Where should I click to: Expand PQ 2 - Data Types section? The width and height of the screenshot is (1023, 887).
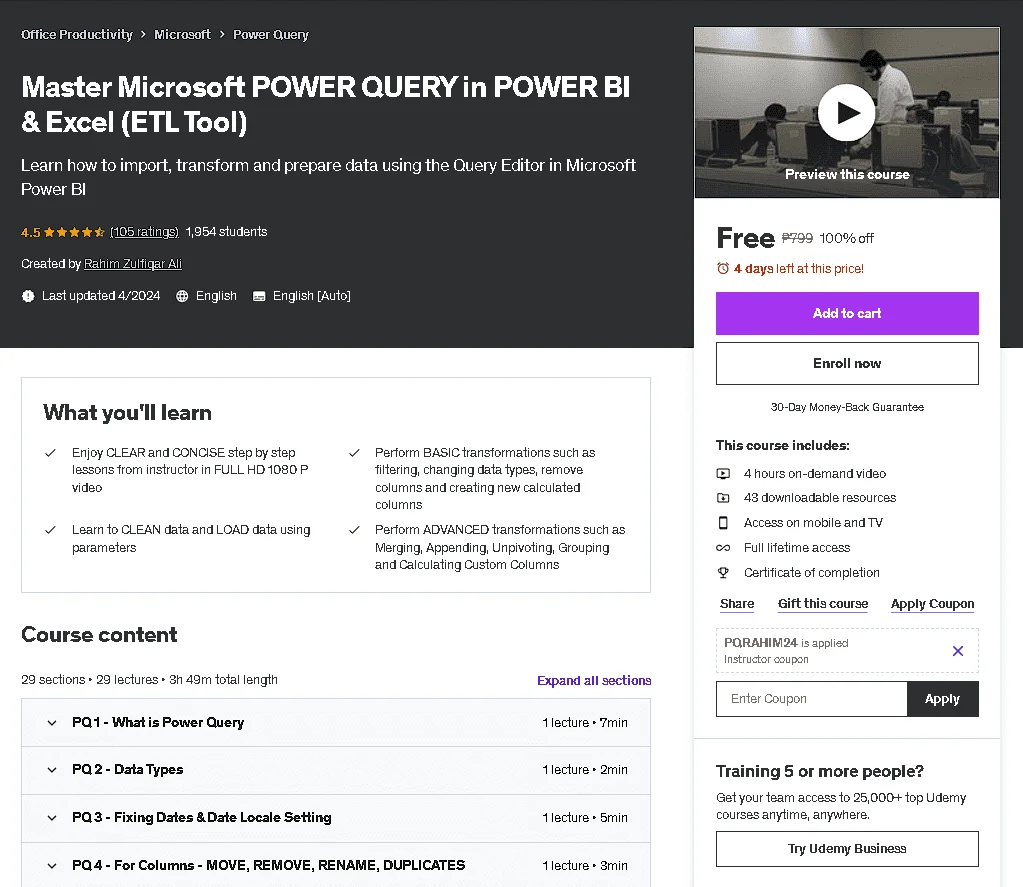pos(336,770)
